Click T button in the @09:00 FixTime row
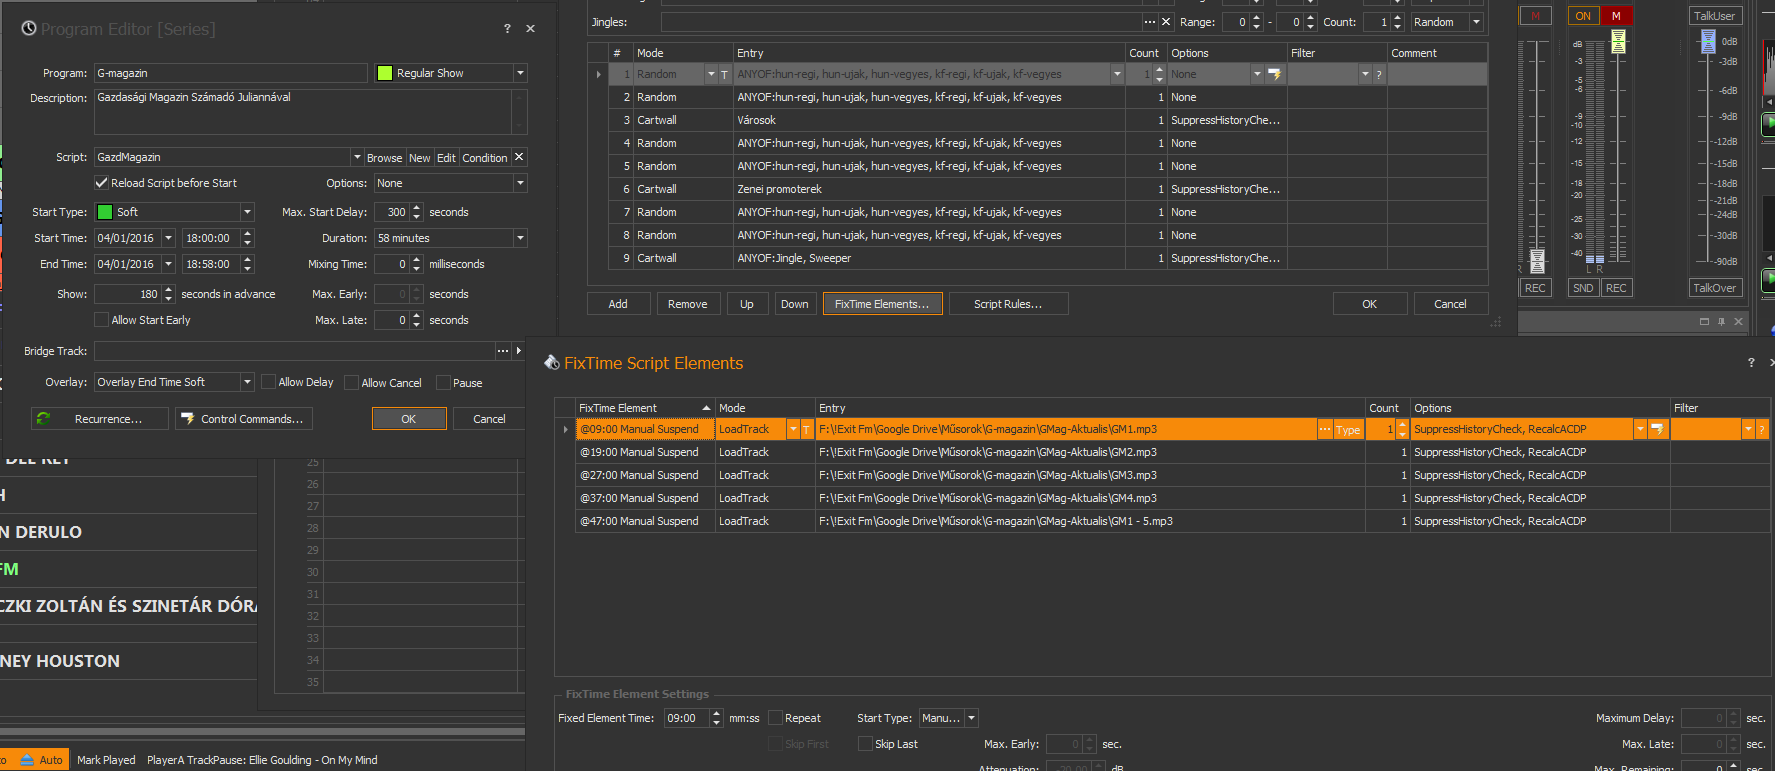This screenshot has height=771, width=1775. pos(806,430)
